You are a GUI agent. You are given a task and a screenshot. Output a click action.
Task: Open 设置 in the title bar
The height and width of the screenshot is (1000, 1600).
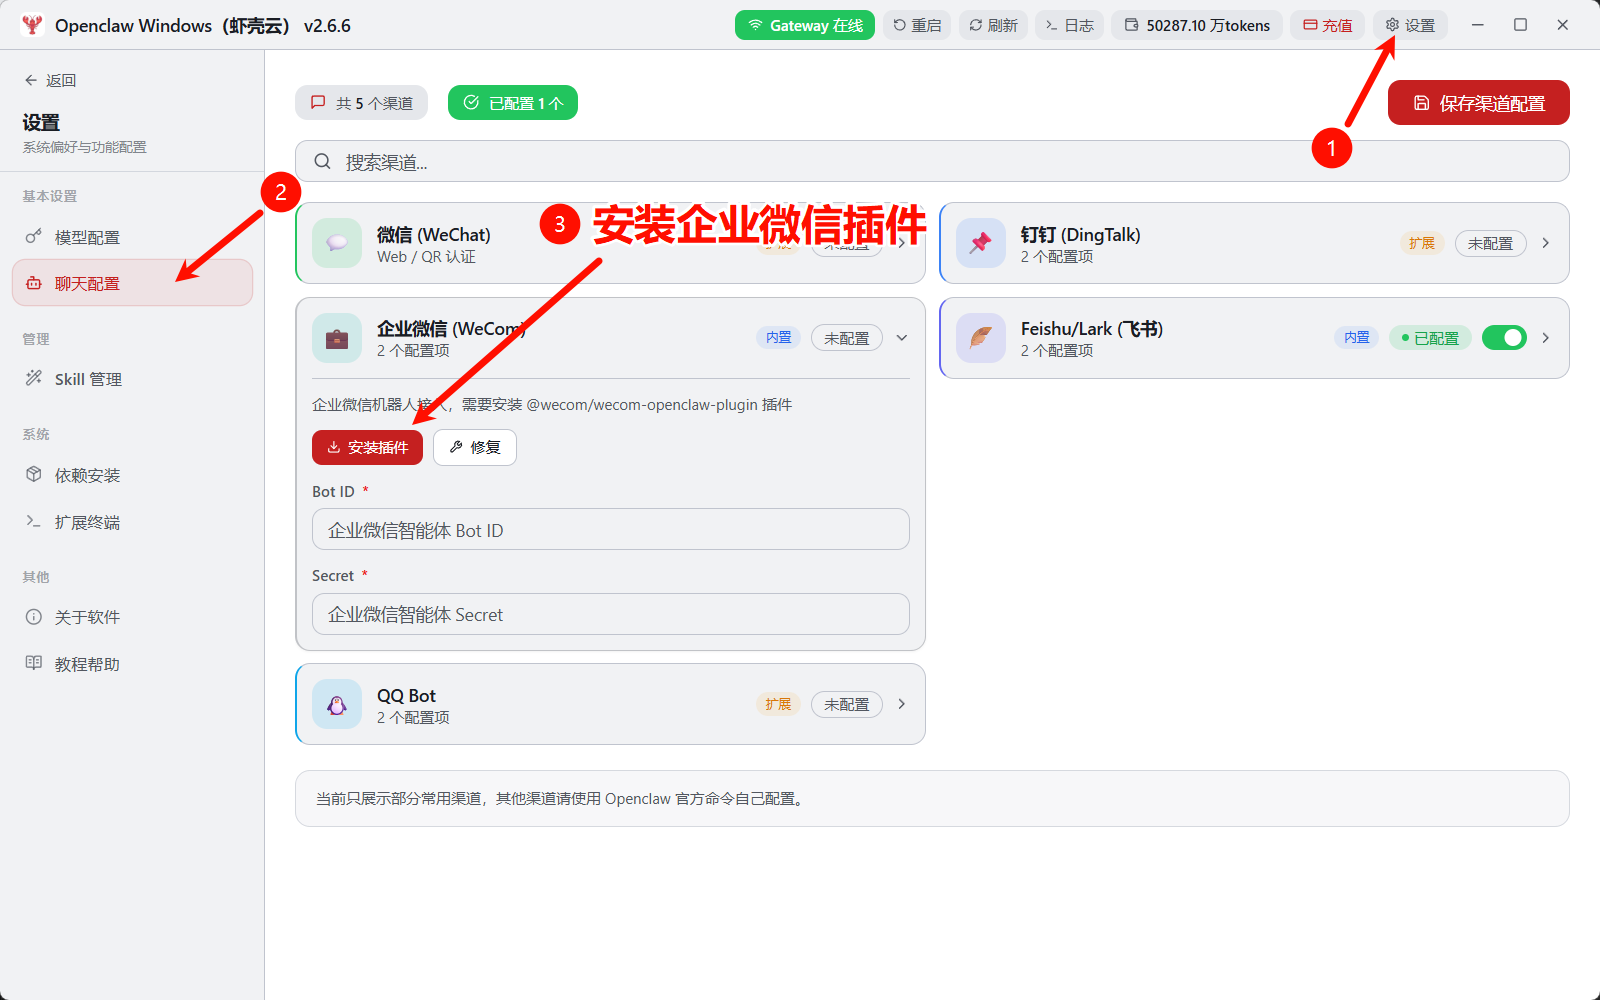[1410, 25]
